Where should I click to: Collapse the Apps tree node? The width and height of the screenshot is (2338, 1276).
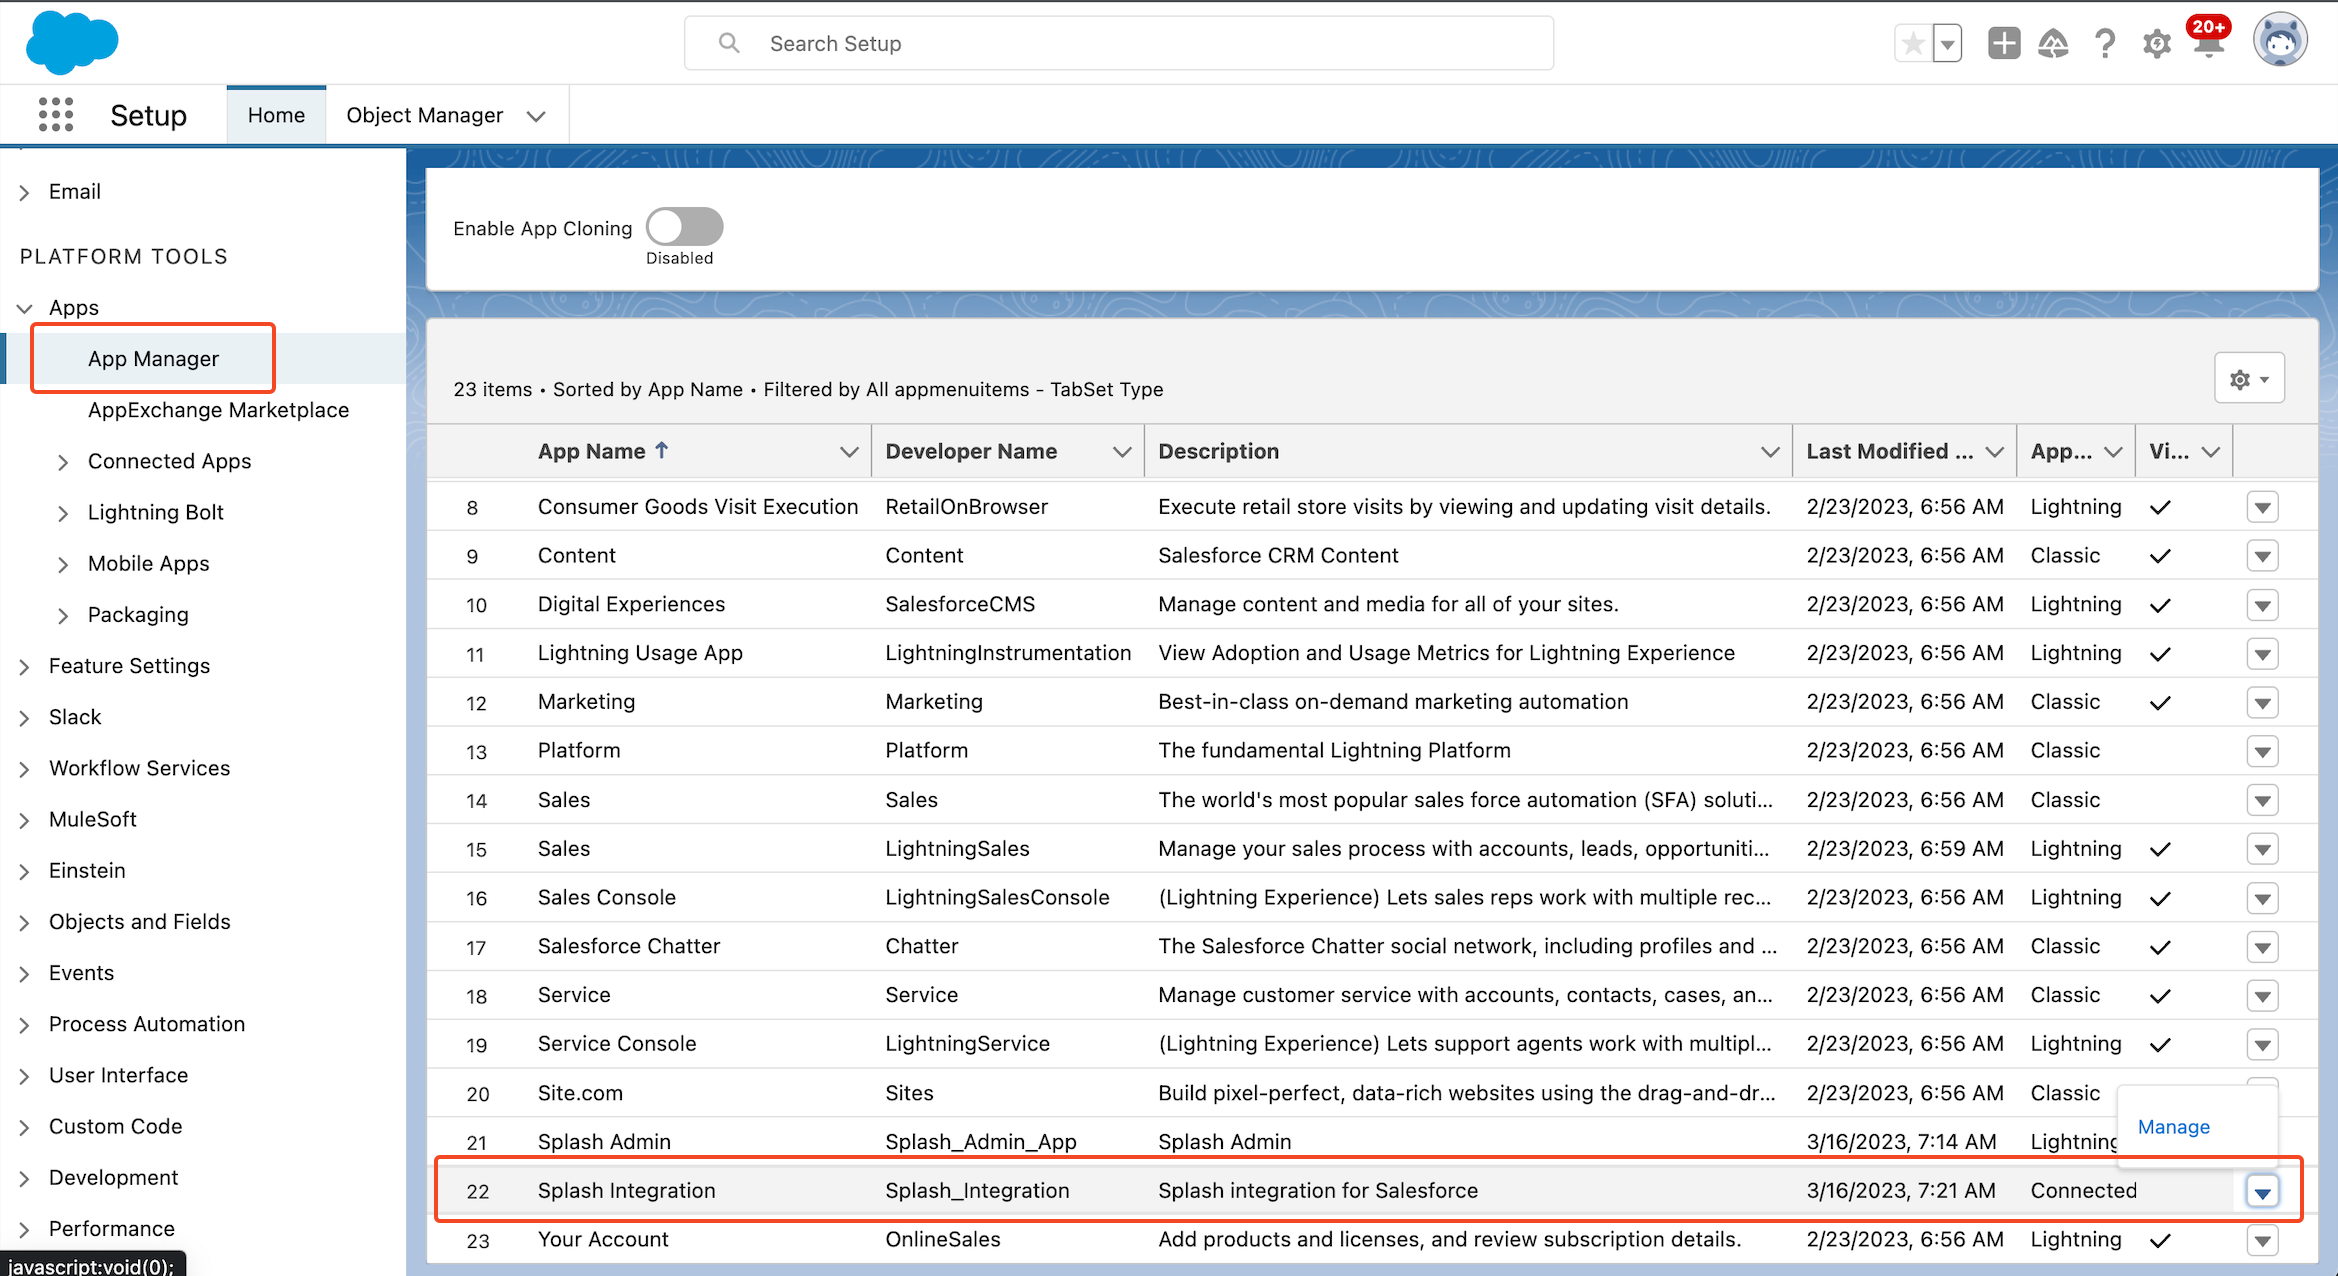[x=25, y=308]
